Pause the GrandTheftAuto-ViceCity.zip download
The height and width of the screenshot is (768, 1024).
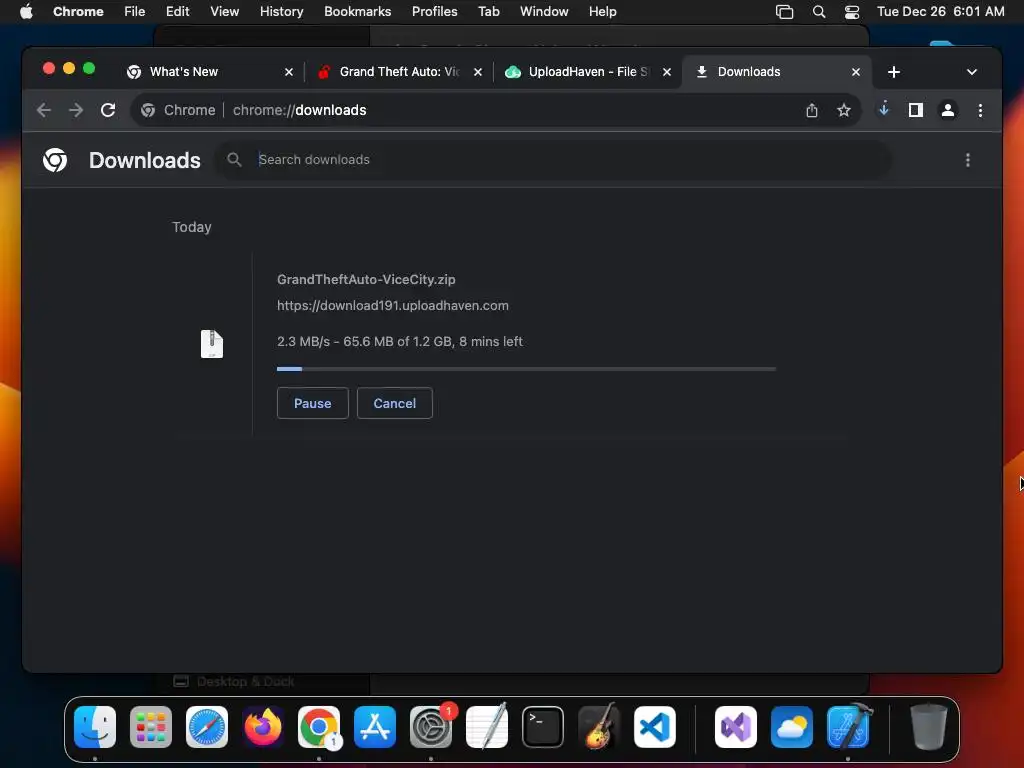click(x=312, y=403)
